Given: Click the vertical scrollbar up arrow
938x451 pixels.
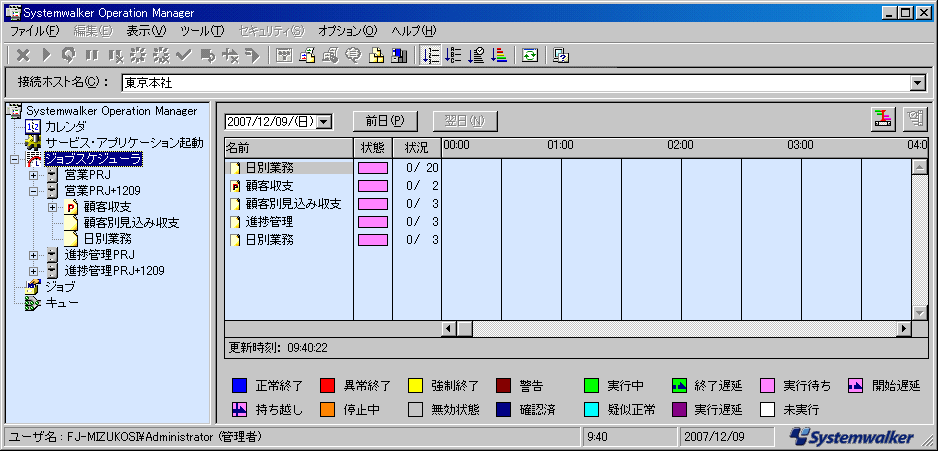Looking at the screenshot, I should 919,167.
